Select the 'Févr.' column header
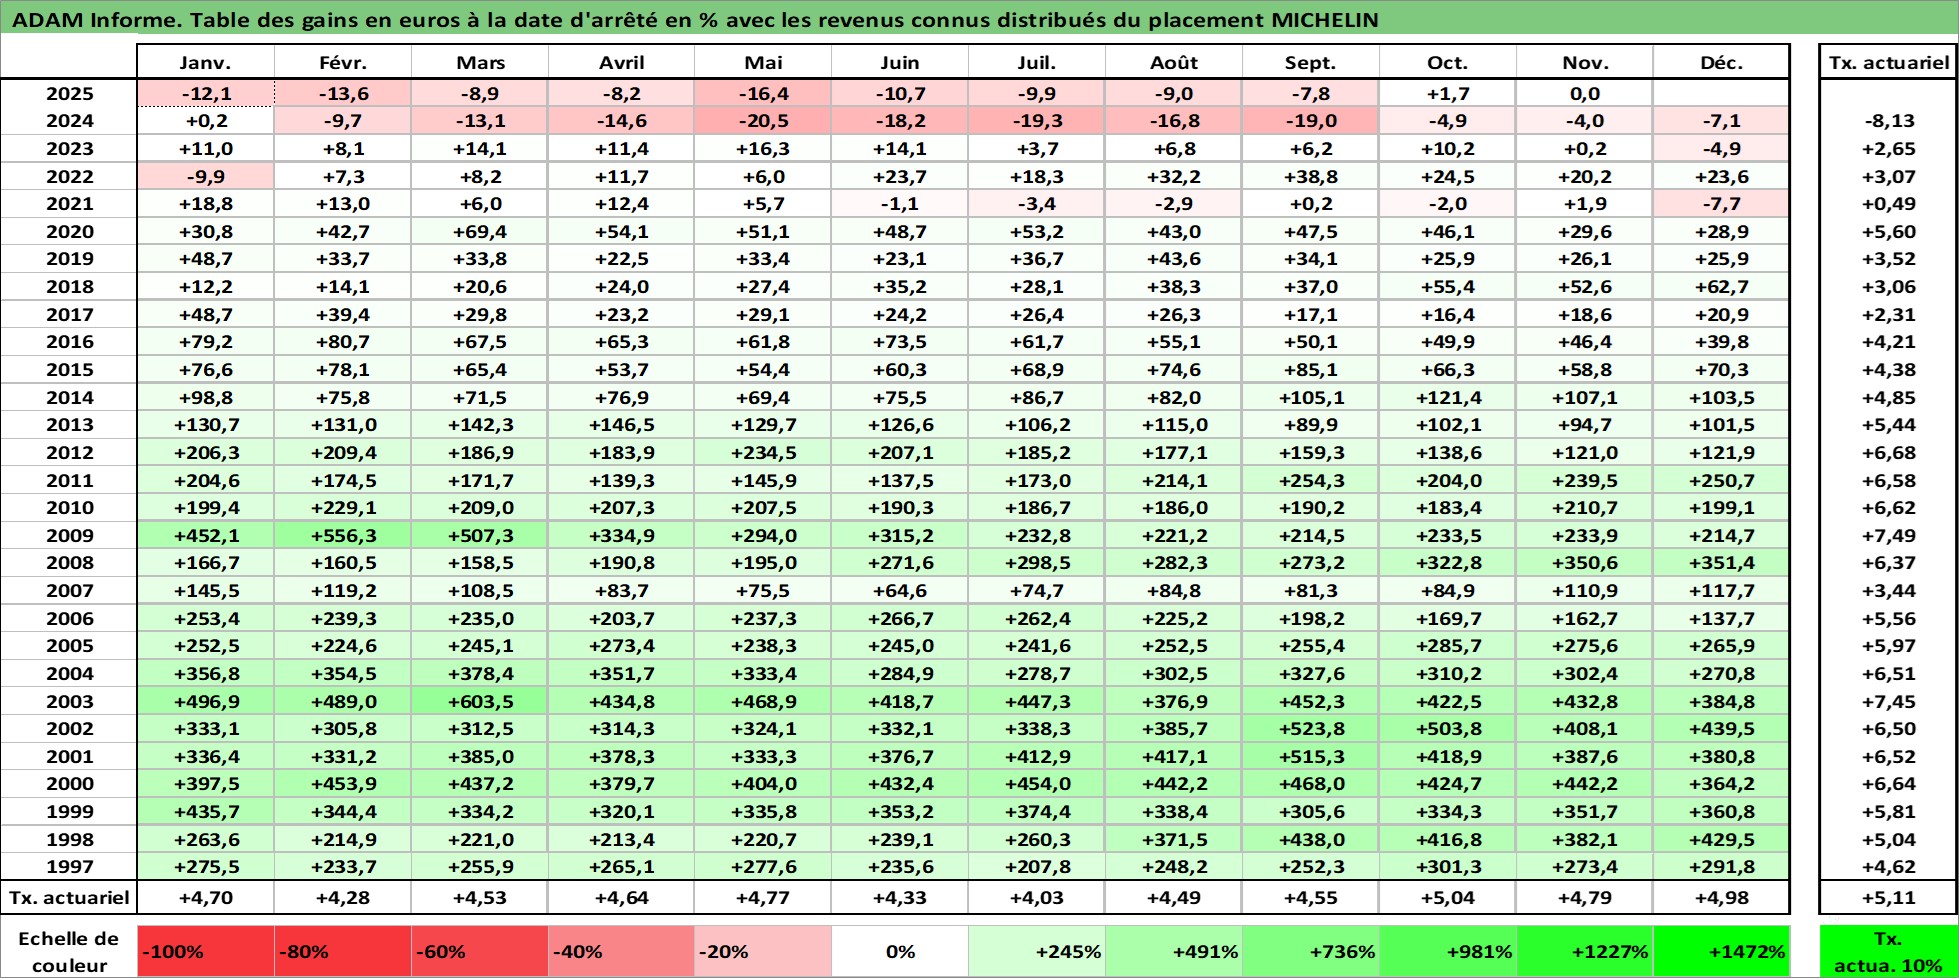The width and height of the screenshot is (1959, 978). point(343,62)
